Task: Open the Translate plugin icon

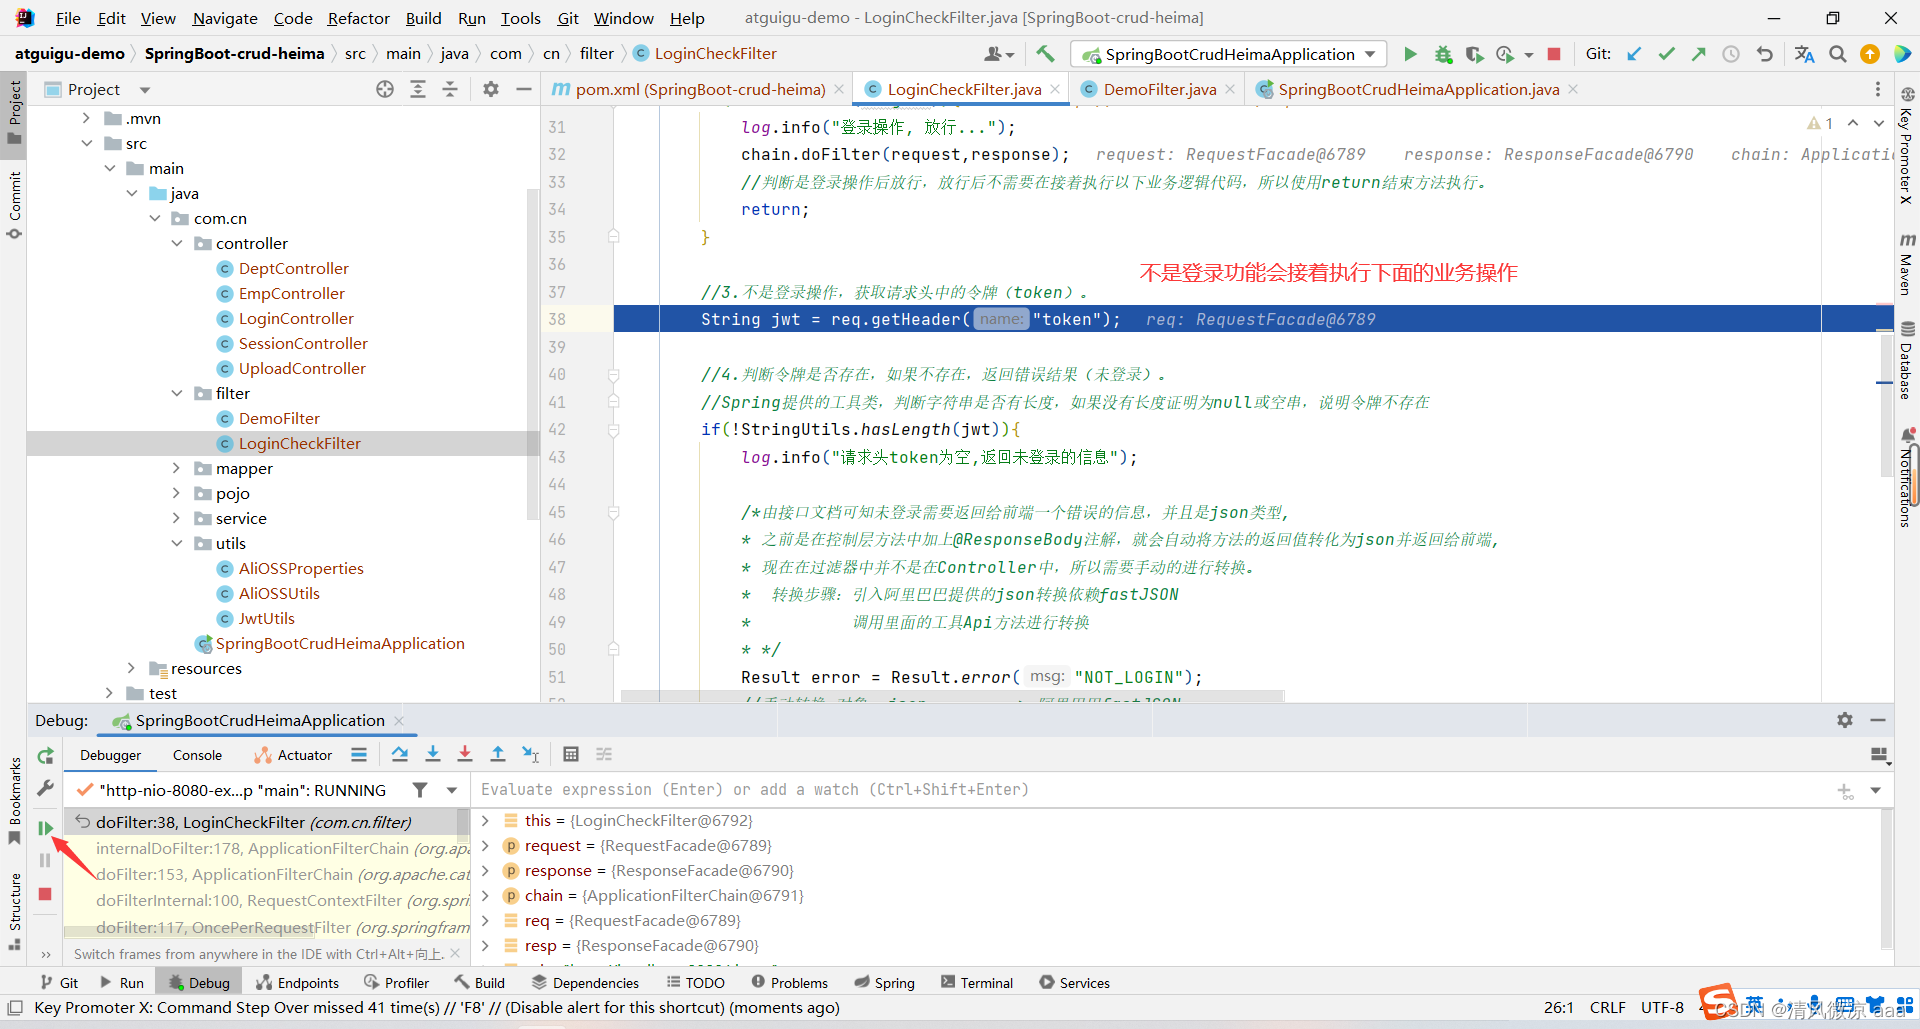Action: [1804, 54]
